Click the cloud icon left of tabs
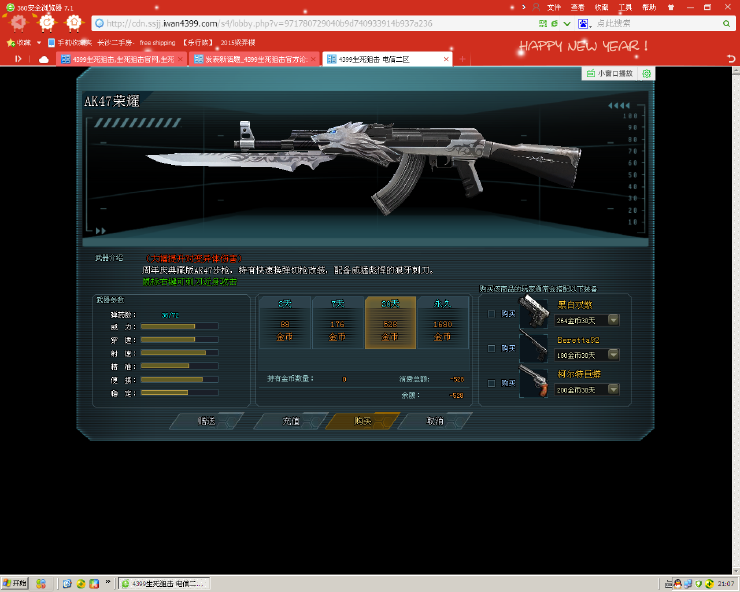Viewport: 740px width, 592px height. pos(43,59)
